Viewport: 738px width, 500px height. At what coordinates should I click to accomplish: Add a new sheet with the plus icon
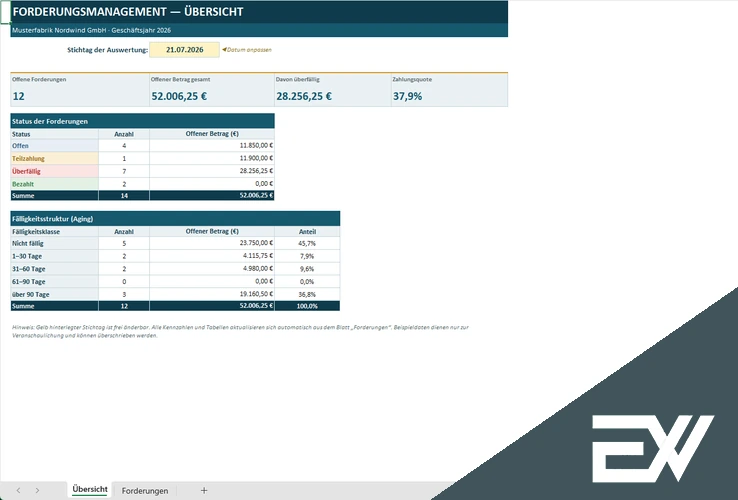[204, 490]
